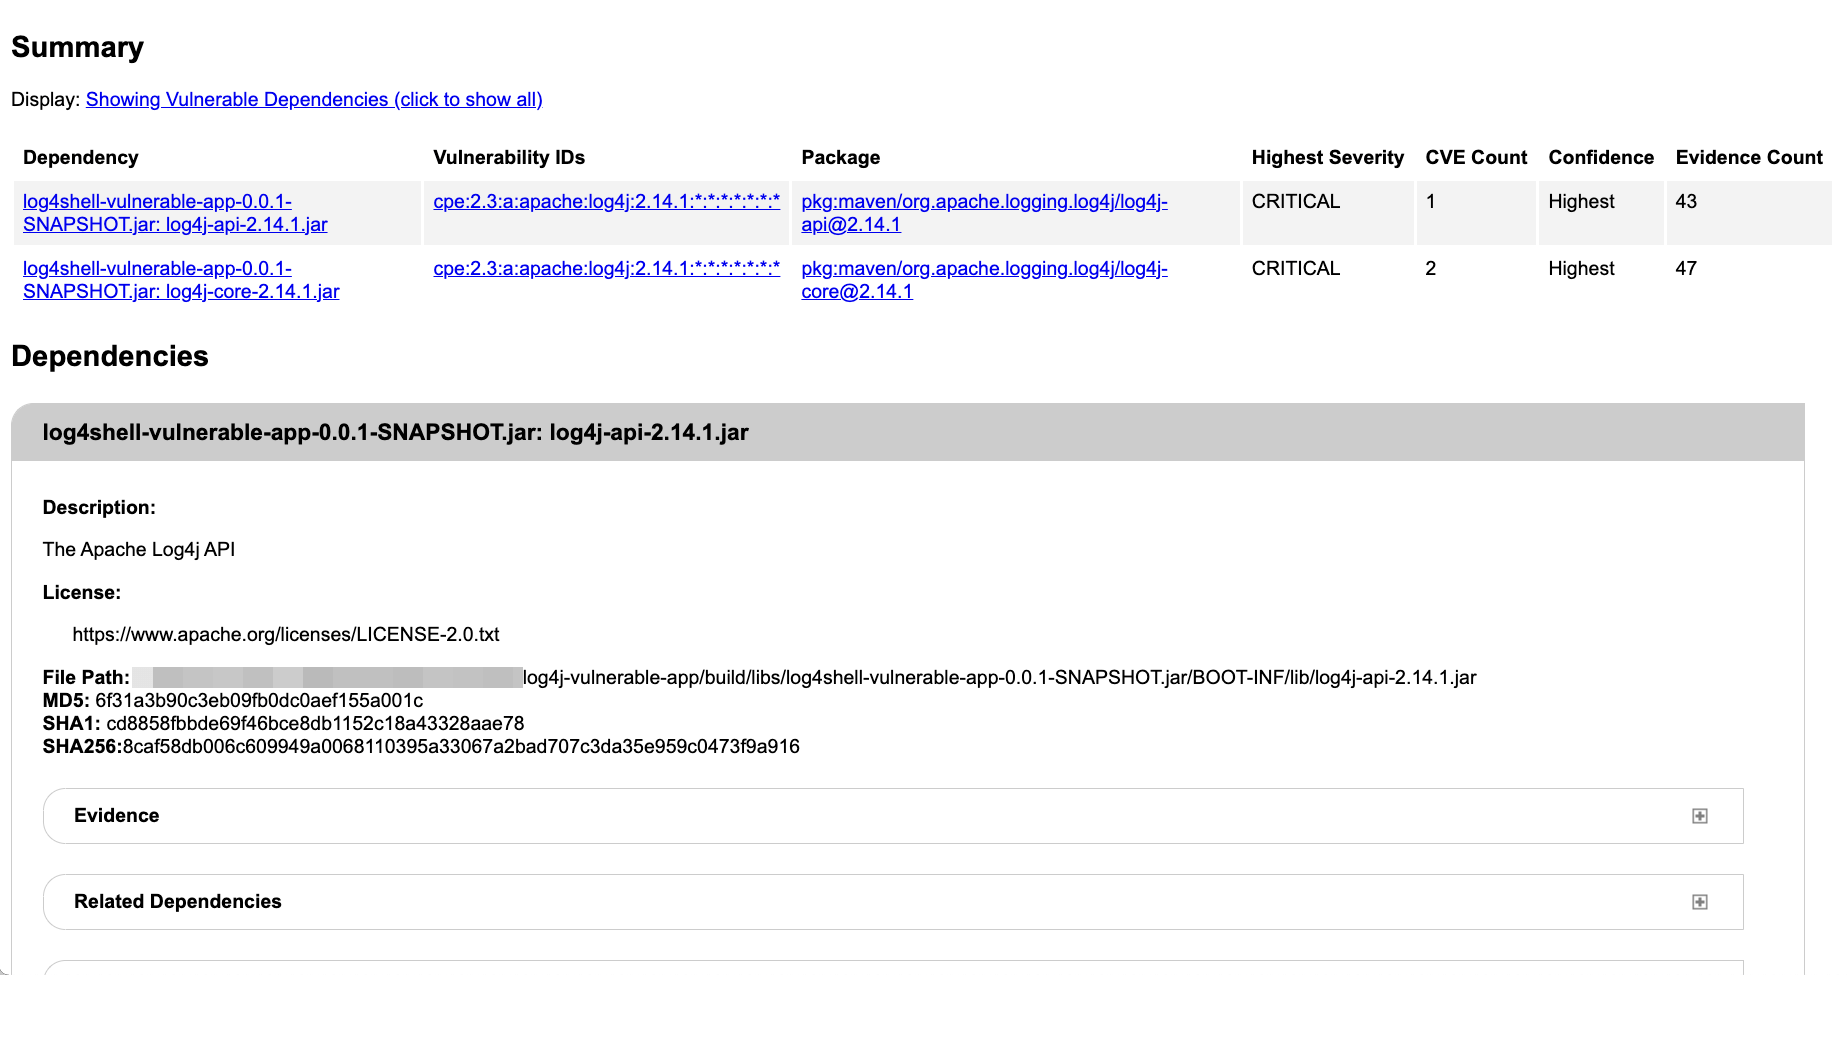This screenshot has width=1847, height=1049.
Task: Open package link log4j-api@2.14.1
Action: pos(984,212)
